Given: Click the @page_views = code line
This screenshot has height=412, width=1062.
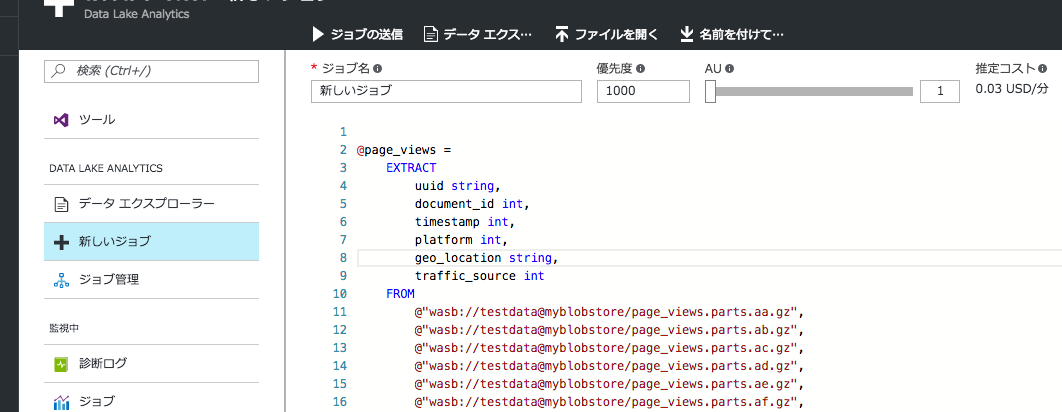Looking at the screenshot, I should [x=404, y=150].
